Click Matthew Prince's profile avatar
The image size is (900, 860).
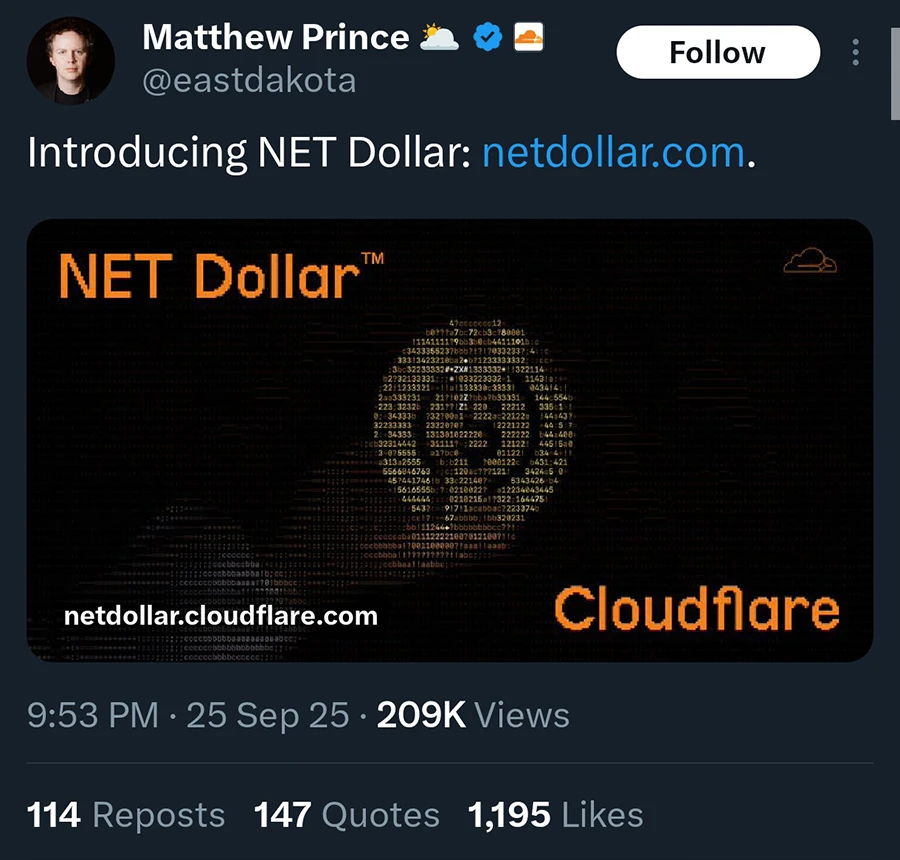68,62
